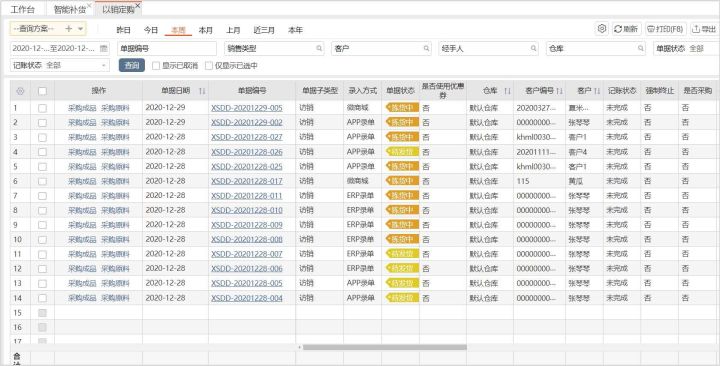This screenshot has height=366, width=720.
Task: Click the magnifier icon in 仓库 filter field
Action: (641, 48)
